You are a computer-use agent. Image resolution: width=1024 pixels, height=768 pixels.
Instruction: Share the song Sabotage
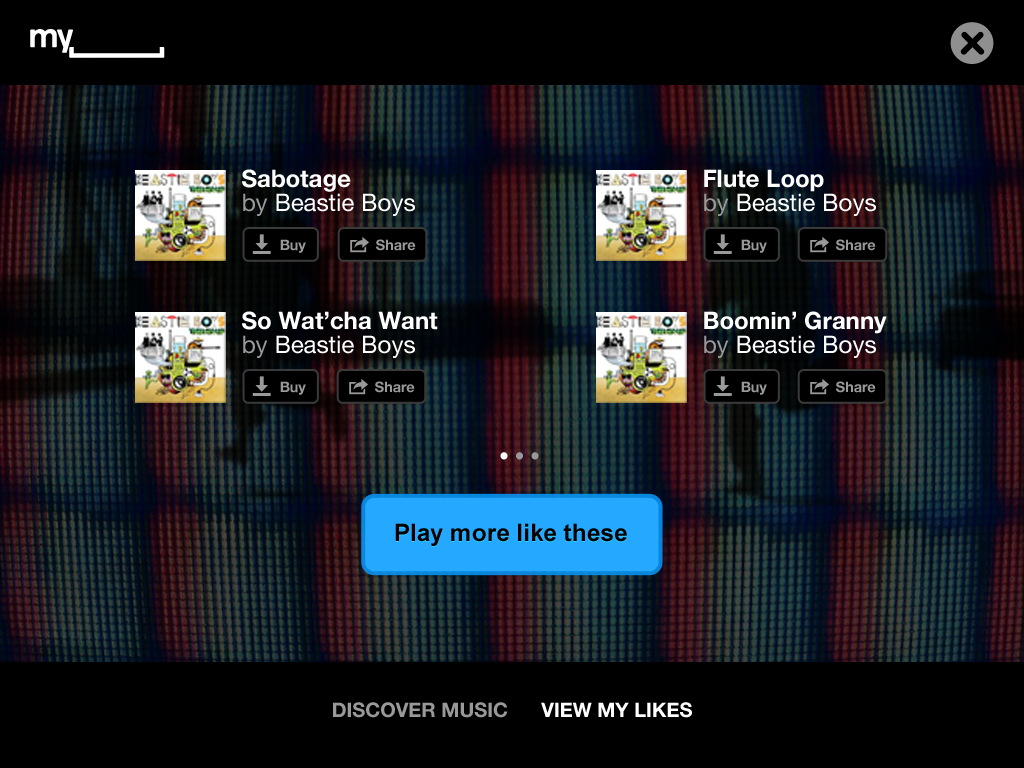[x=382, y=245]
